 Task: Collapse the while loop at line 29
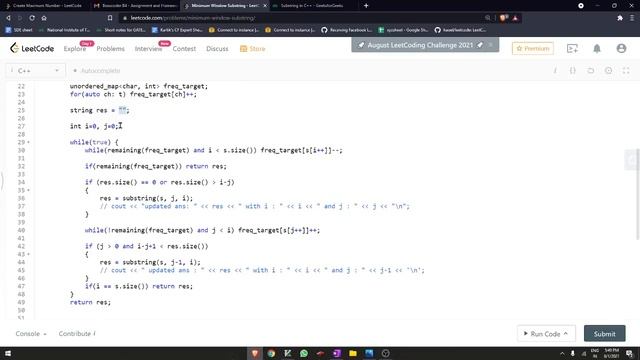(28, 142)
